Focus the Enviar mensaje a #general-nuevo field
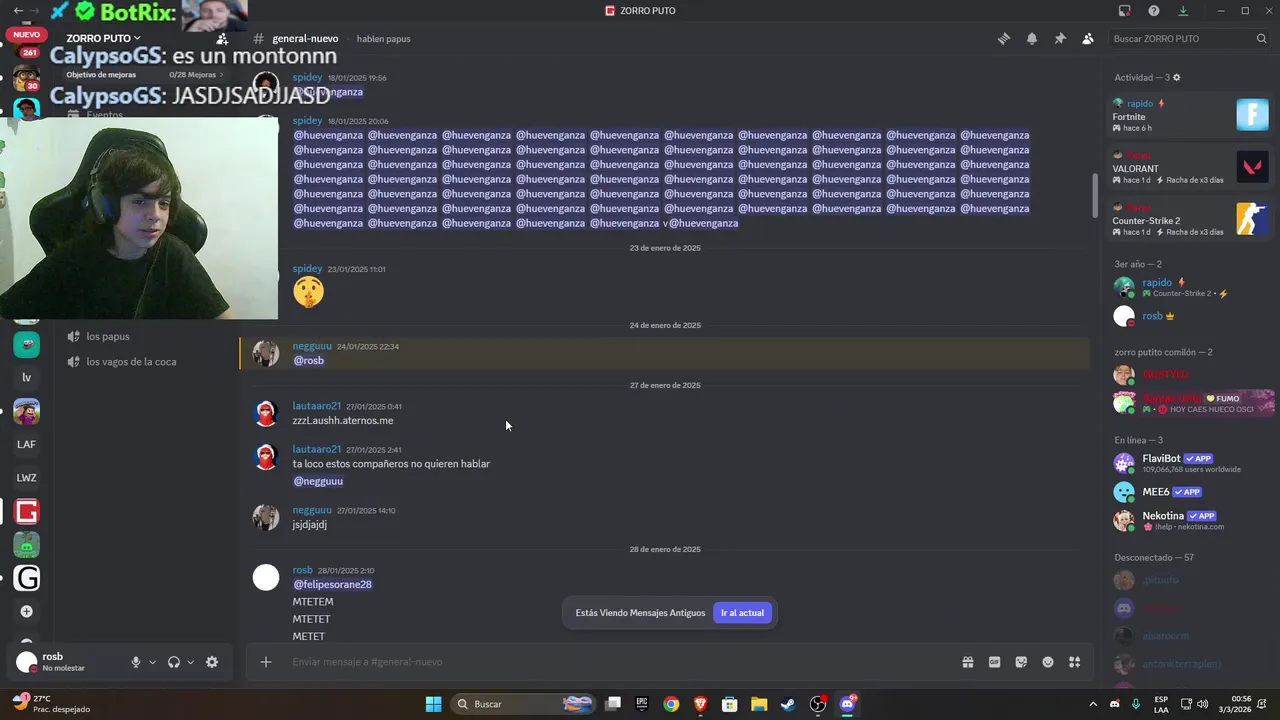Screen dimensions: 1280x720 tap(620, 662)
